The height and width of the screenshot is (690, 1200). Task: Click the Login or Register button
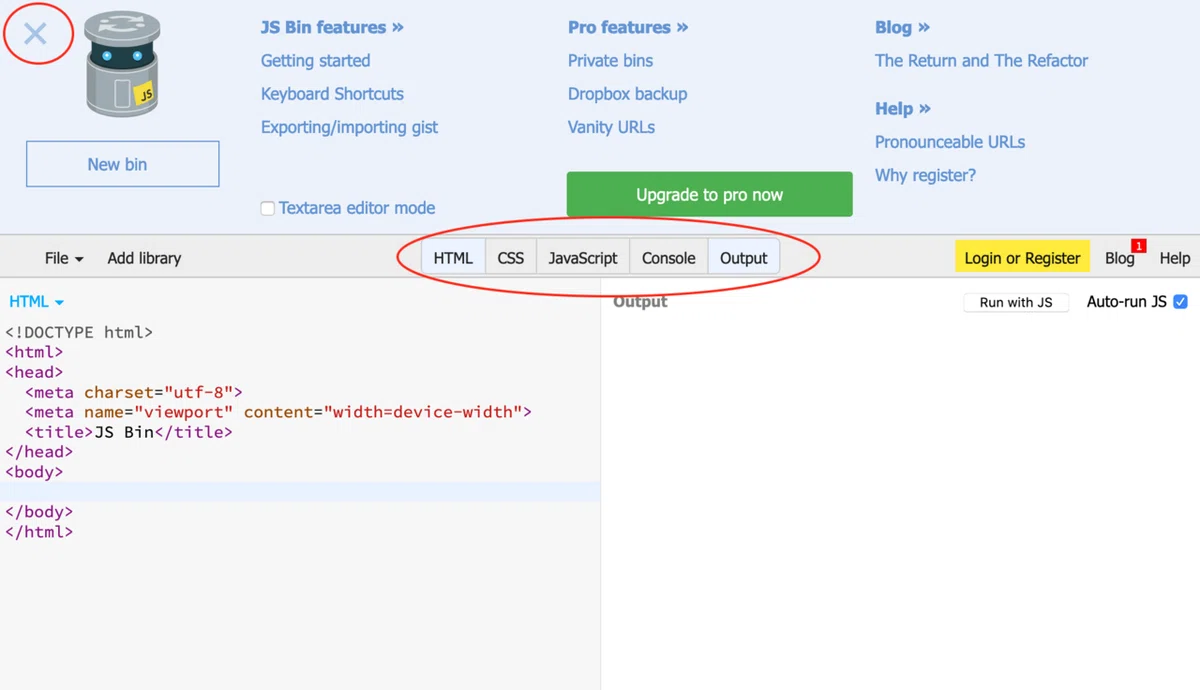(1022, 258)
